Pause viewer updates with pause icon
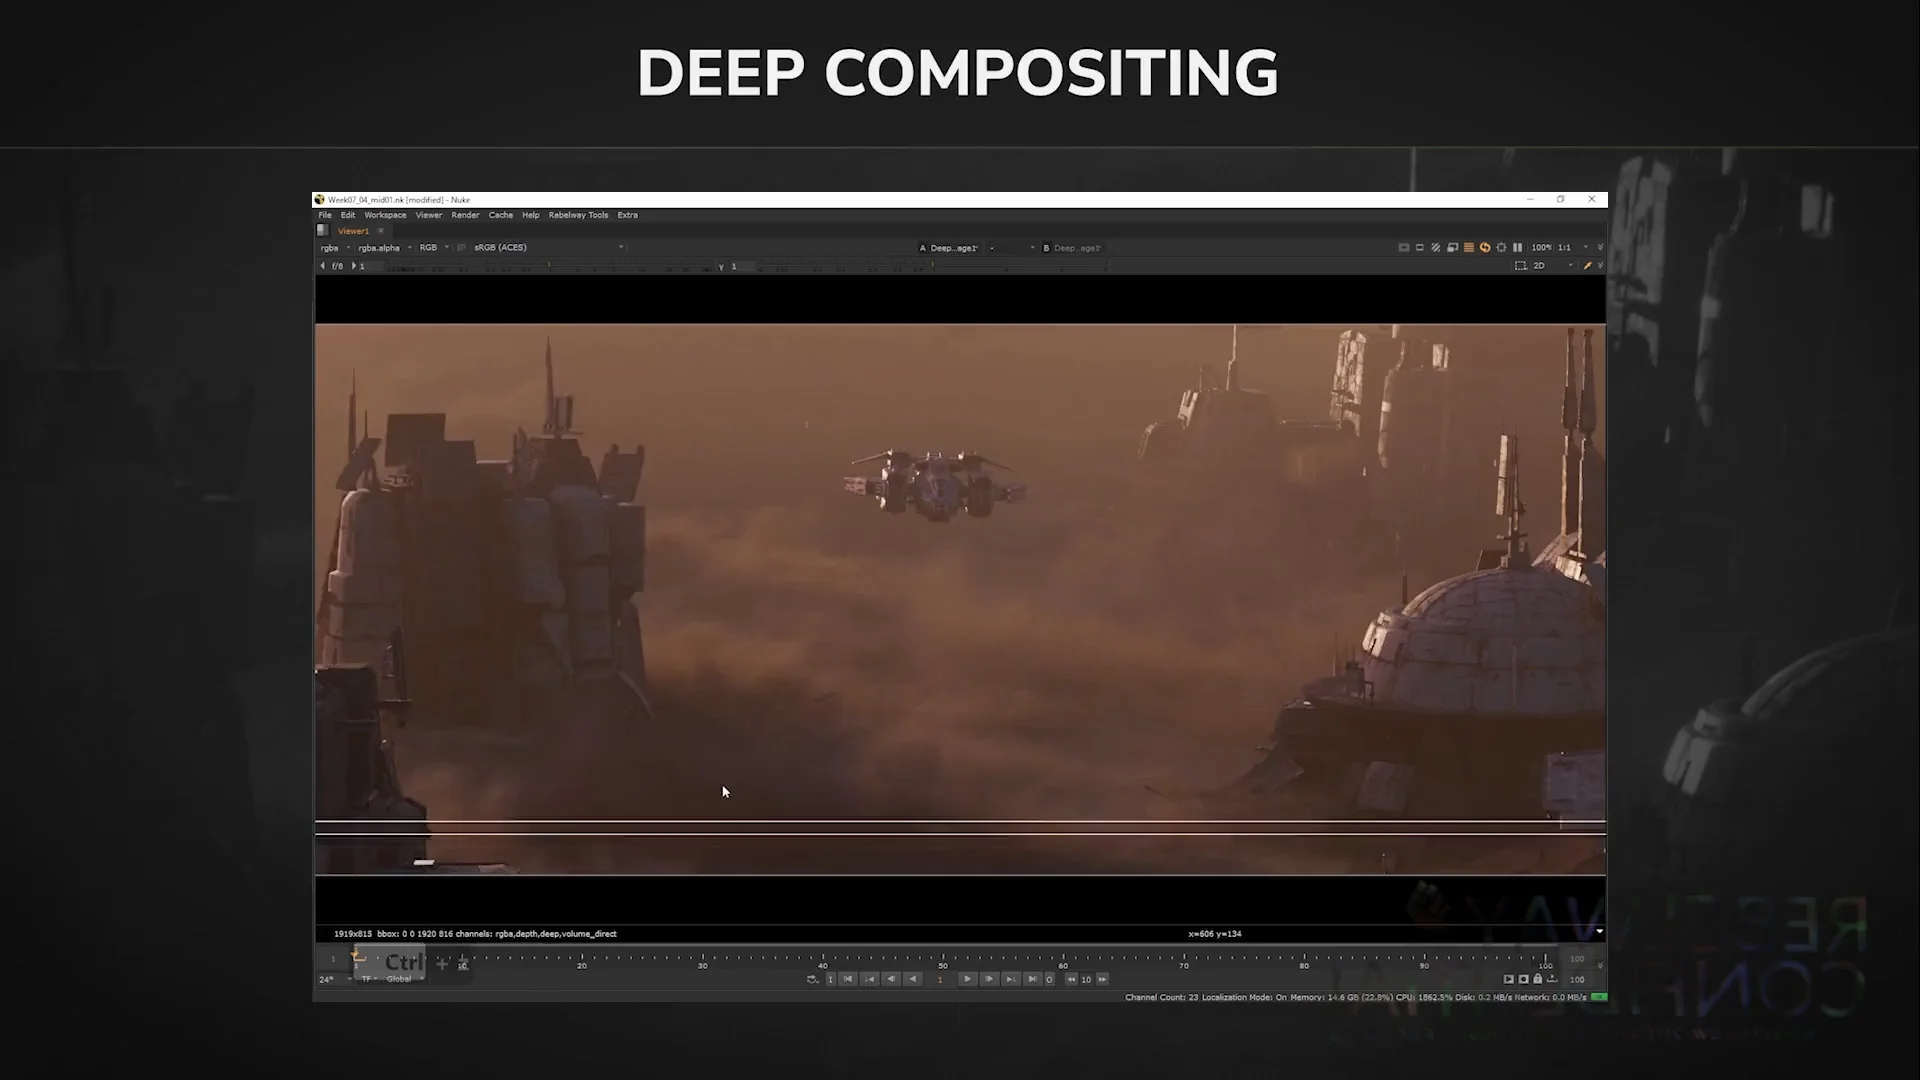The height and width of the screenshot is (1080, 1920). tap(1517, 247)
